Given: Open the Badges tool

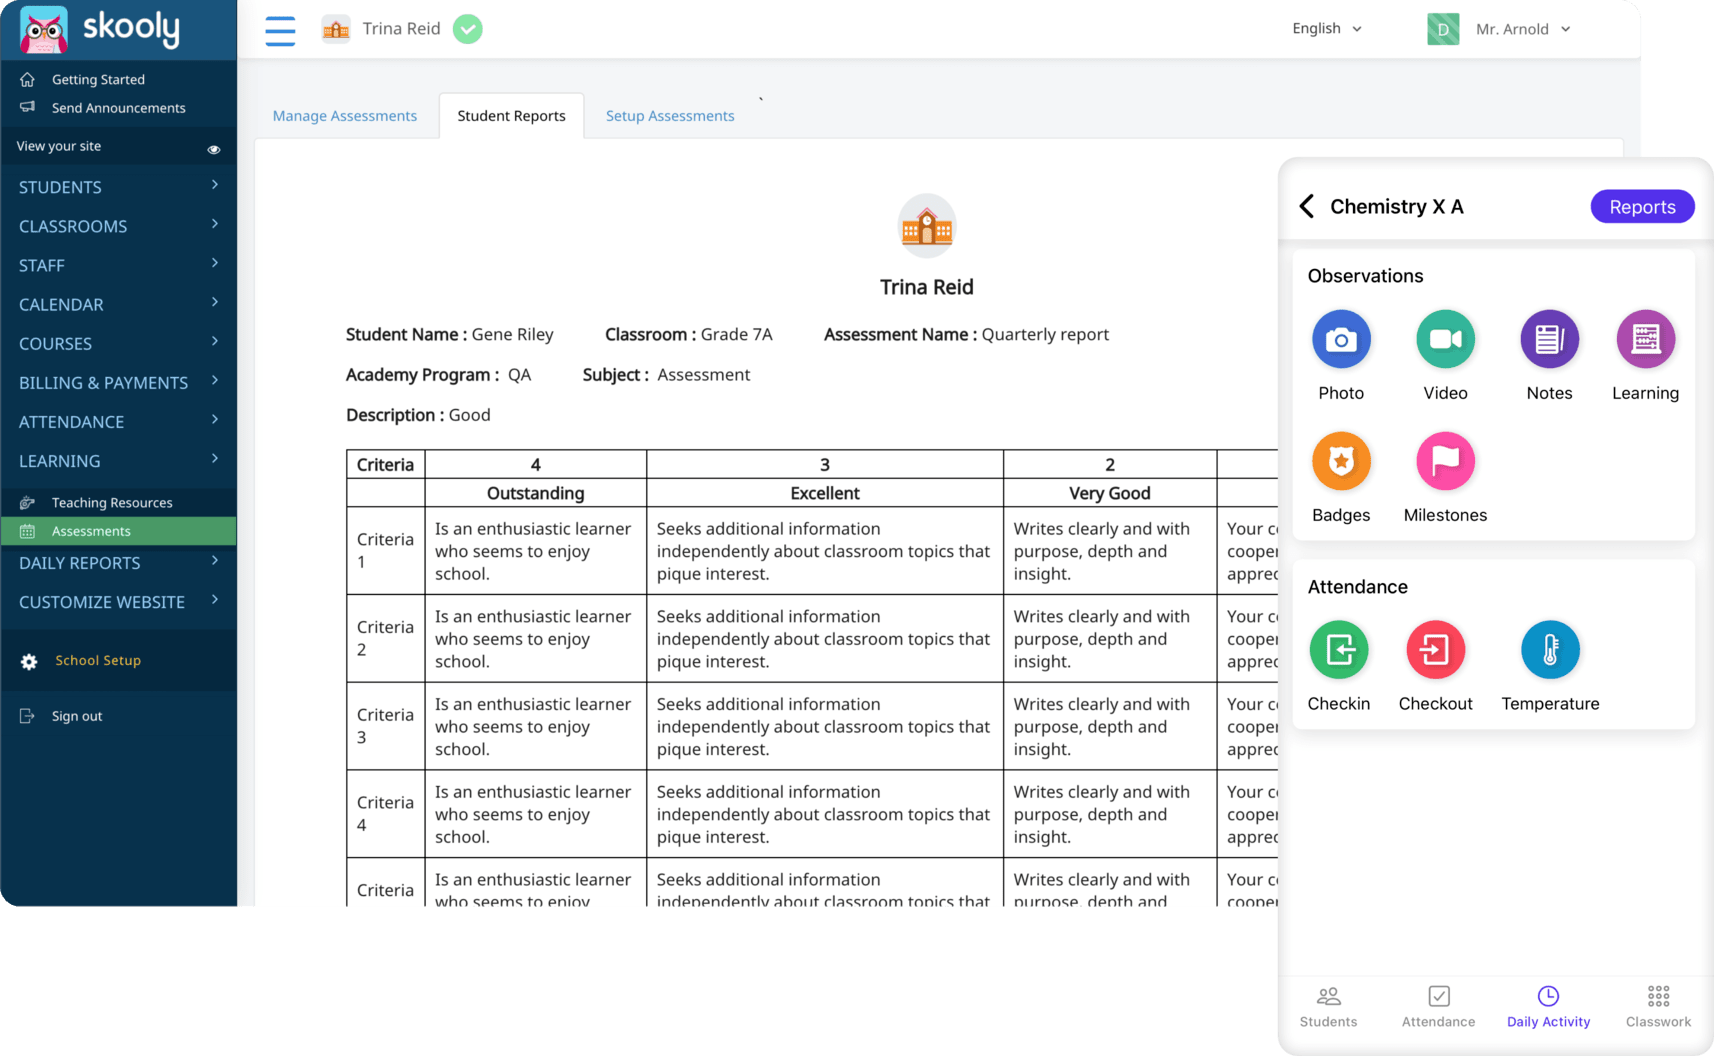Looking at the screenshot, I should 1340,461.
